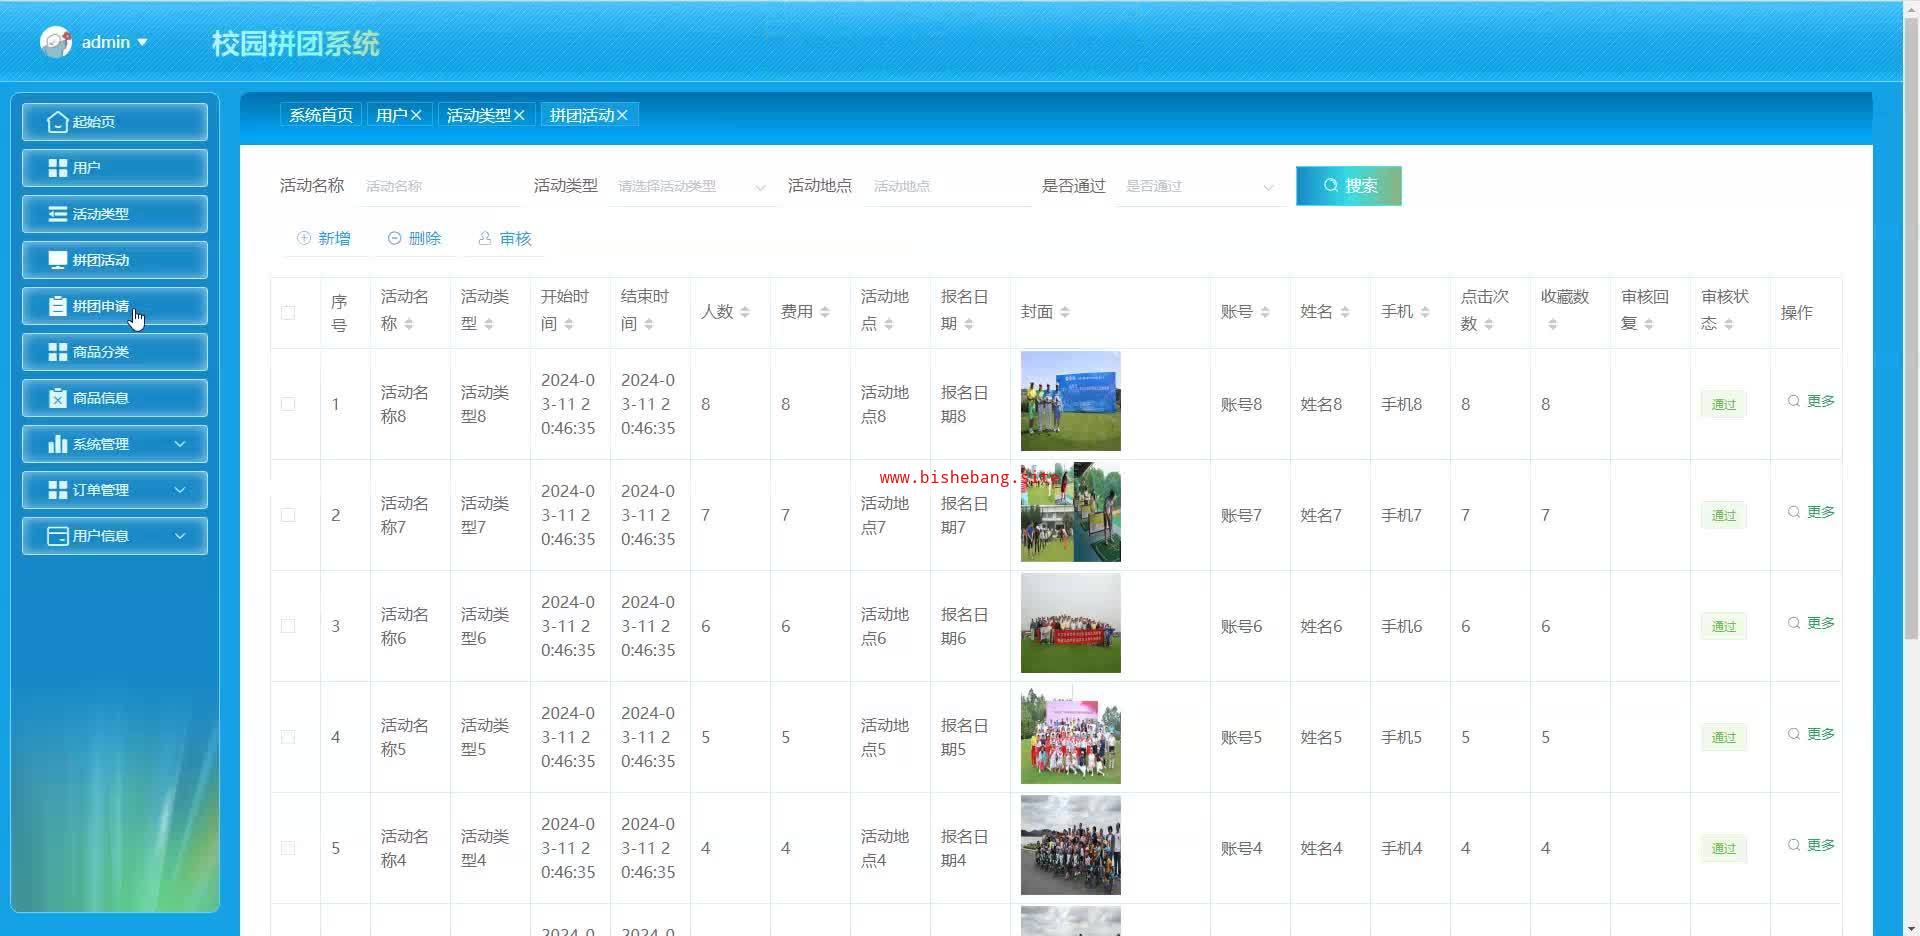Open the 是否通过 filter dropdown

pyautogui.click(x=1198, y=186)
